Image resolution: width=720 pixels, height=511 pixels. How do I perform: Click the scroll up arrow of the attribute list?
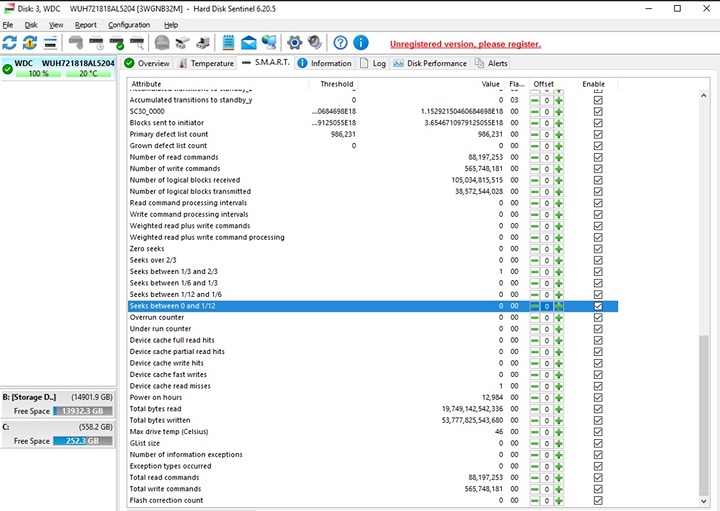(x=704, y=95)
